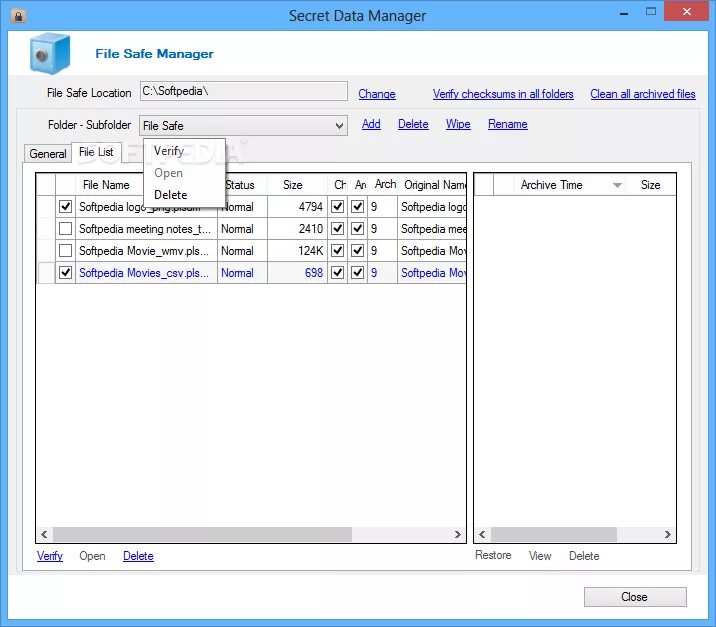Click left arrow of file list scrollbar
Image resolution: width=716 pixels, height=627 pixels.
[44, 534]
